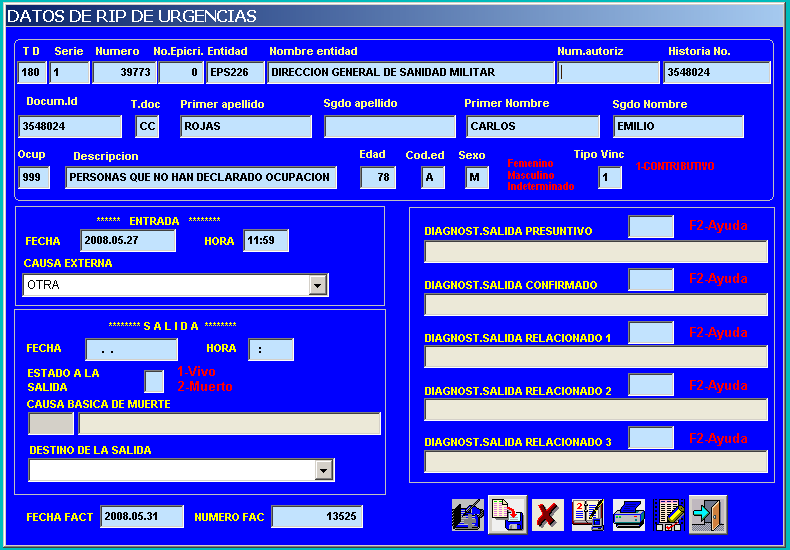Click the Sgdo Nombre field with EMILIO

pos(678,126)
